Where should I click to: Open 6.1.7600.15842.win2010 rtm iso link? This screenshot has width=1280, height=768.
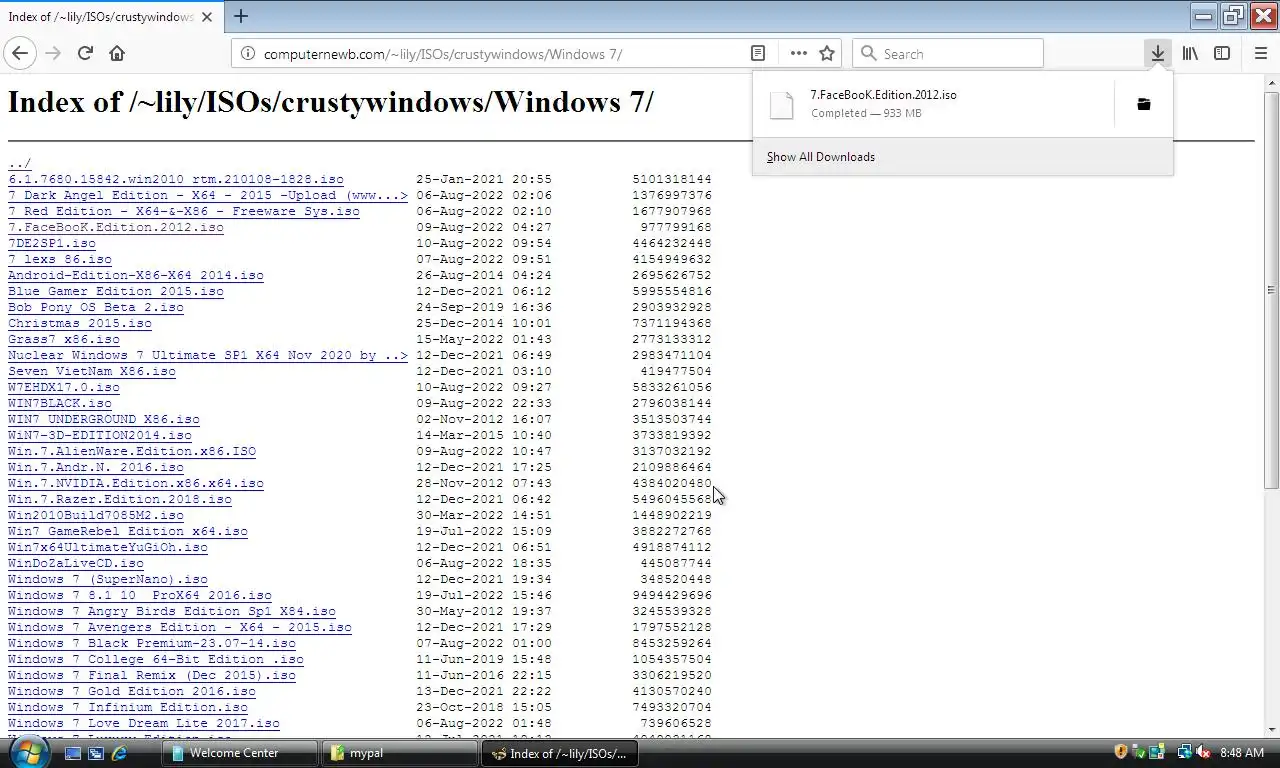point(175,179)
